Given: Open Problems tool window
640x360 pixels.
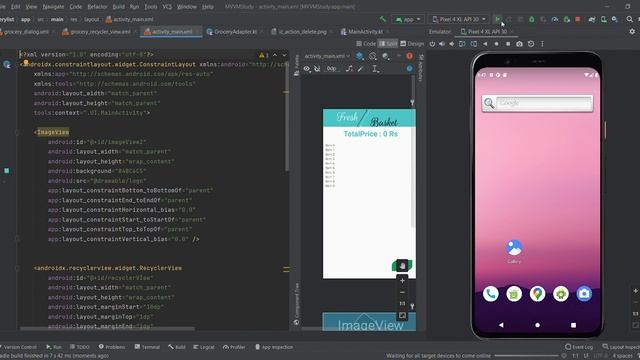Looking at the screenshot, I should [112, 347].
